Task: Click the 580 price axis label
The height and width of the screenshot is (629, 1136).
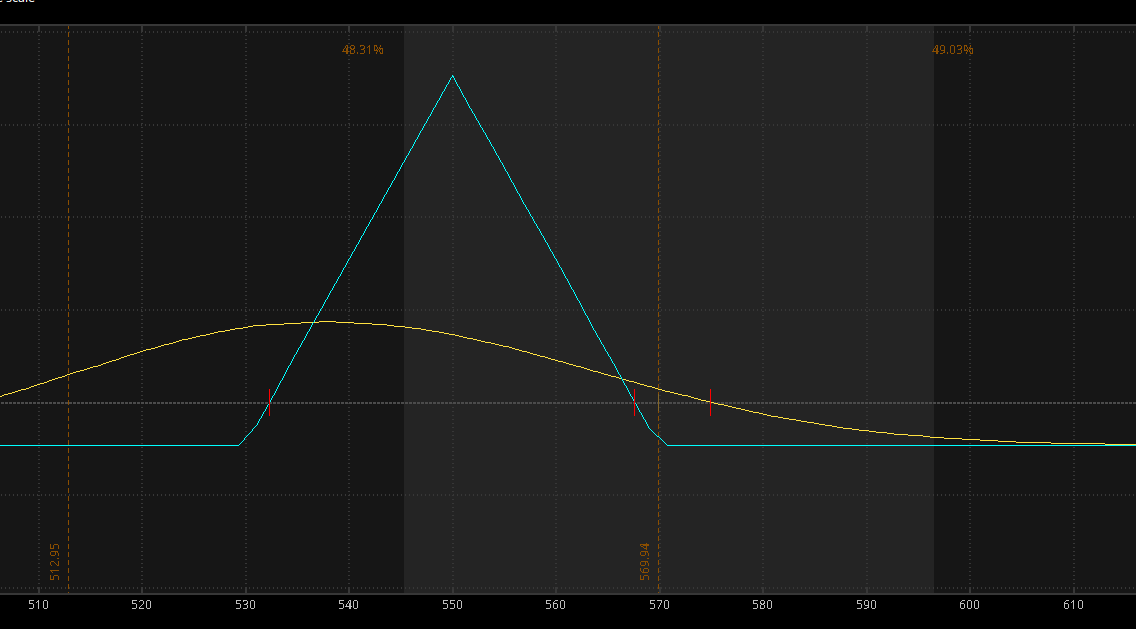Action: (762, 604)
